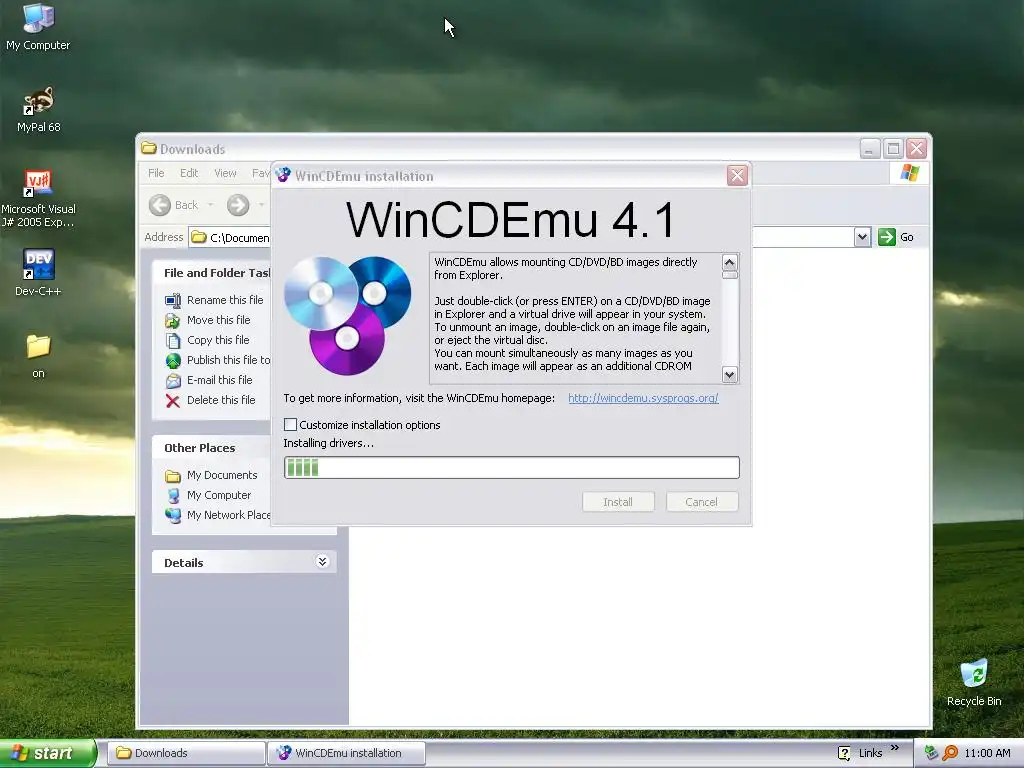The image size is (1024, 768).
Task: Click the My Network Places icon
Action: pyautogui.click(x=173, y=515)
